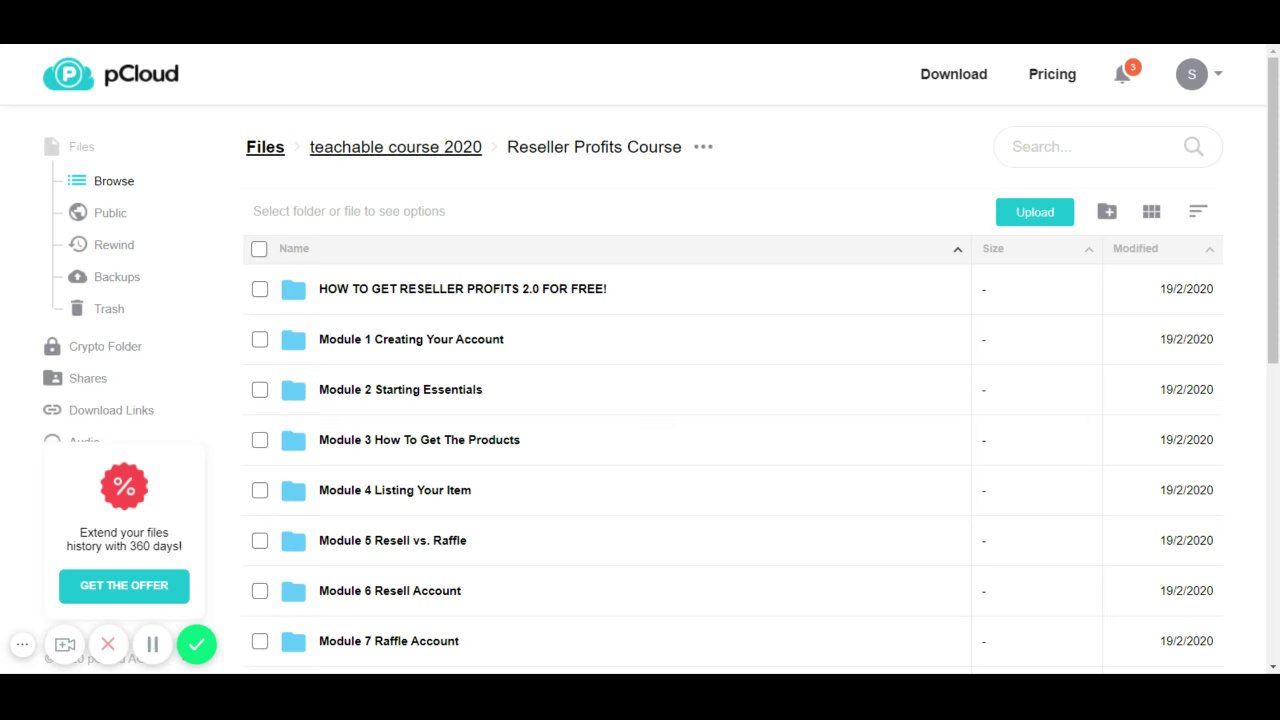This screenshot has width=1280, height=720.
Task: Open the Download link in header
Action: 954,74
